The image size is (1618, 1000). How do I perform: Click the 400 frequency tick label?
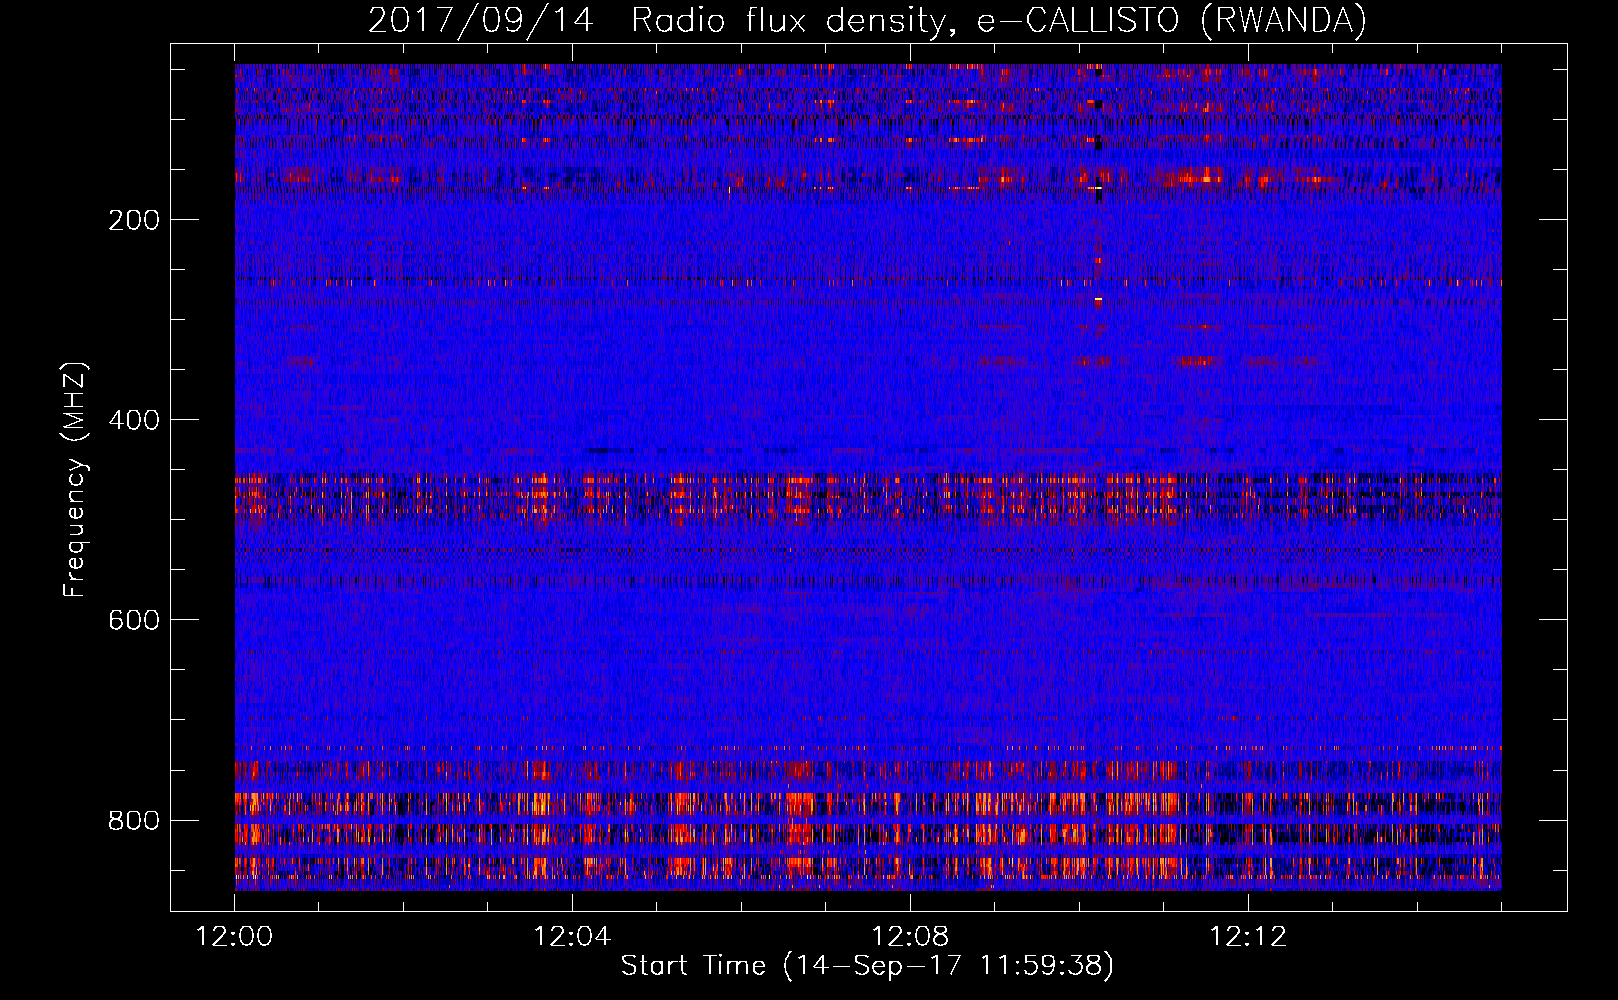tap(134, 420)
